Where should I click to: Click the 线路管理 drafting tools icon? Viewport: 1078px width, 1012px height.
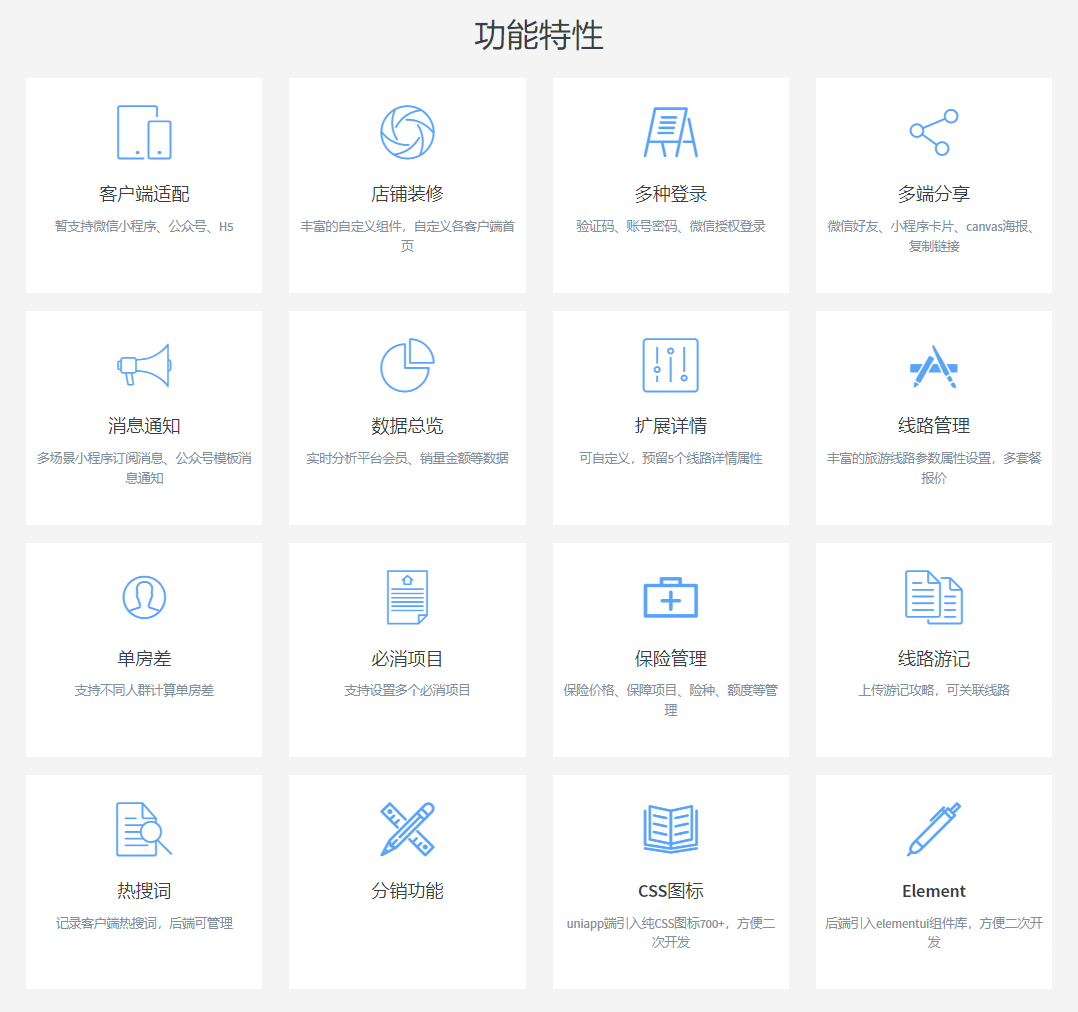tap(934, 366)
